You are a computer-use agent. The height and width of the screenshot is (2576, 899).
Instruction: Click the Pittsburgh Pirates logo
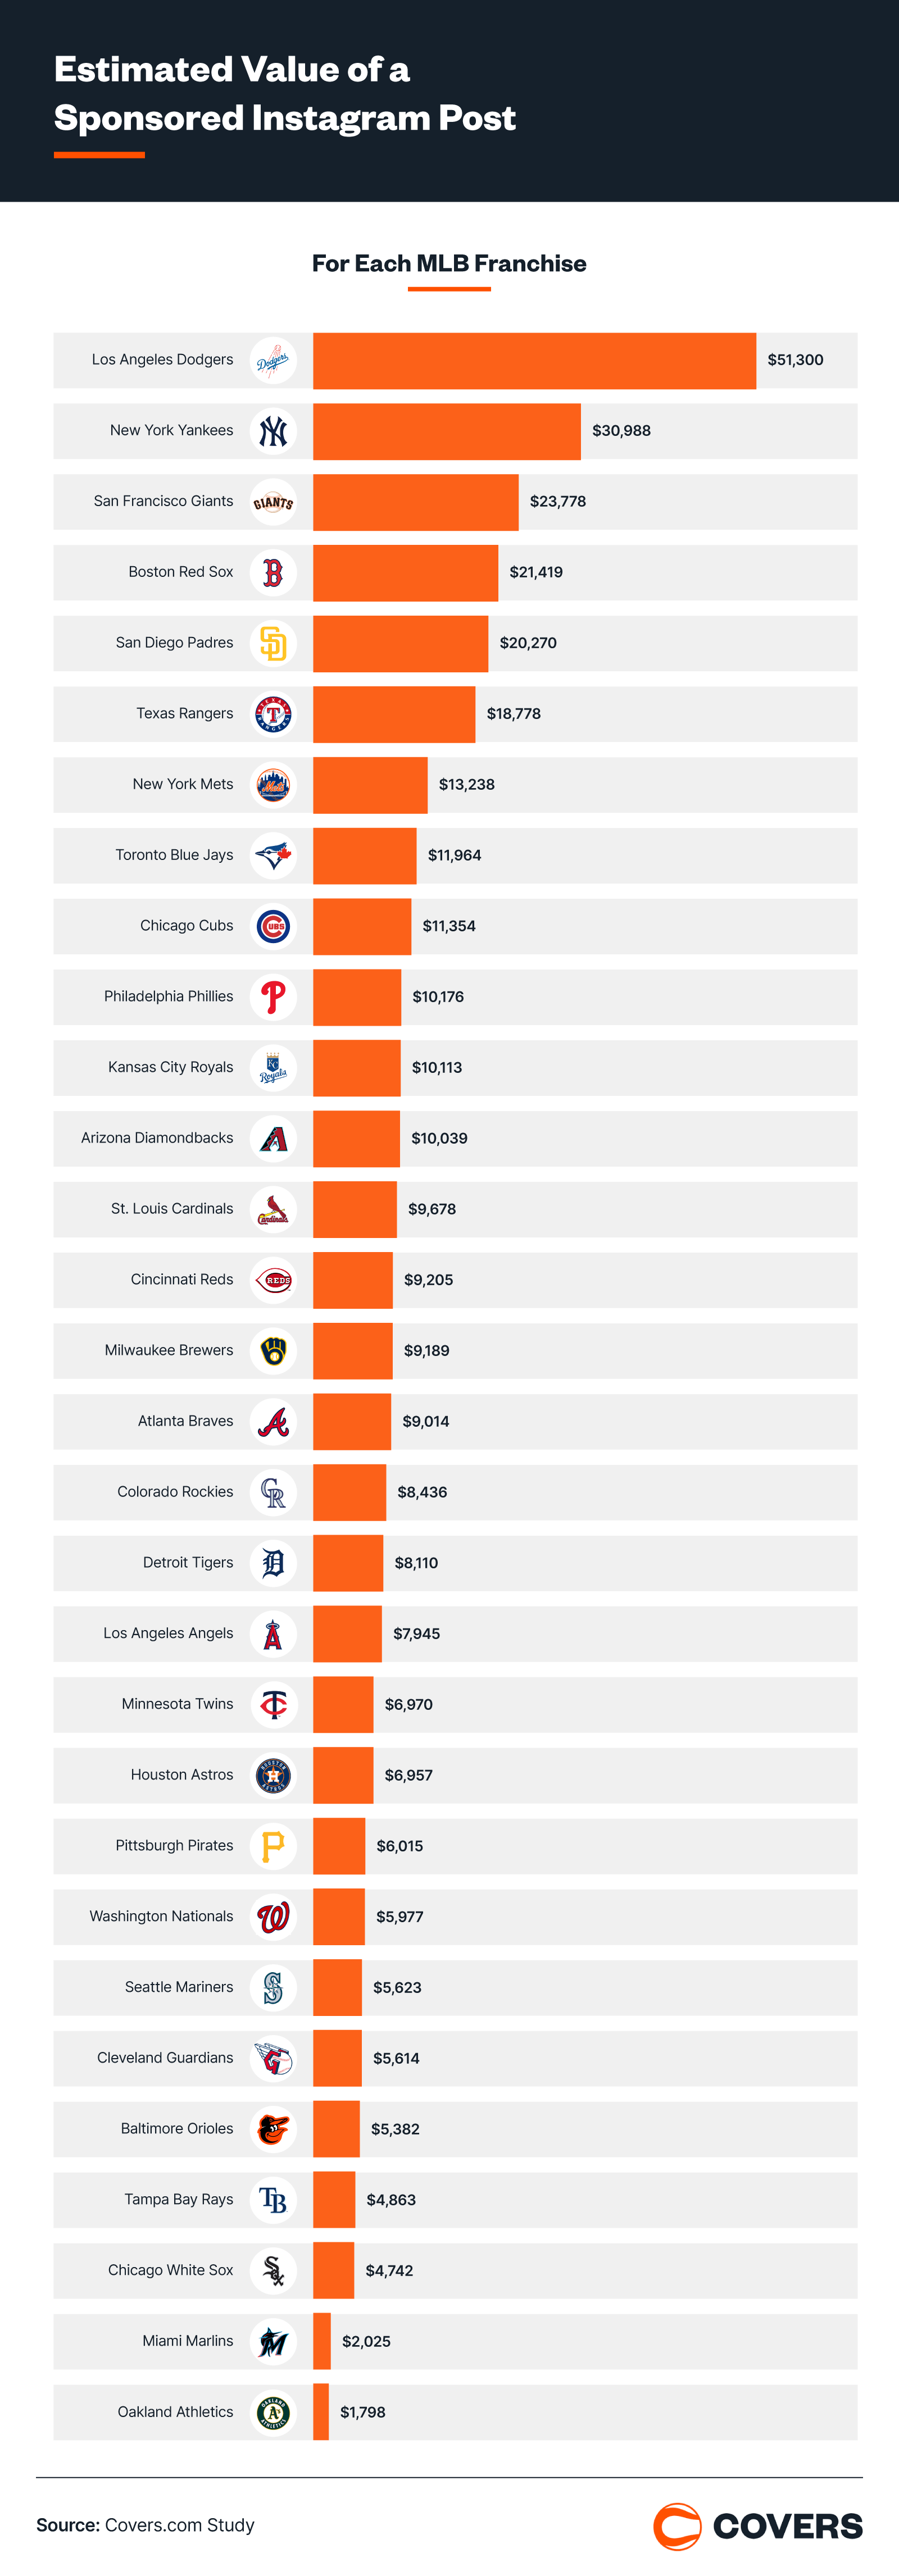pos(273,1846)
